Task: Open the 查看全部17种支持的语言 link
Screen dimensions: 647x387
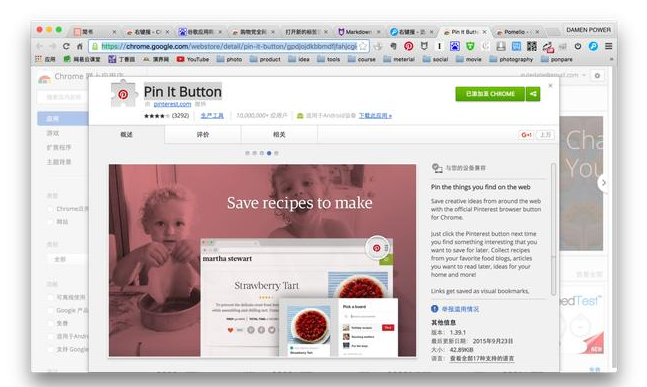Action: 482,359
